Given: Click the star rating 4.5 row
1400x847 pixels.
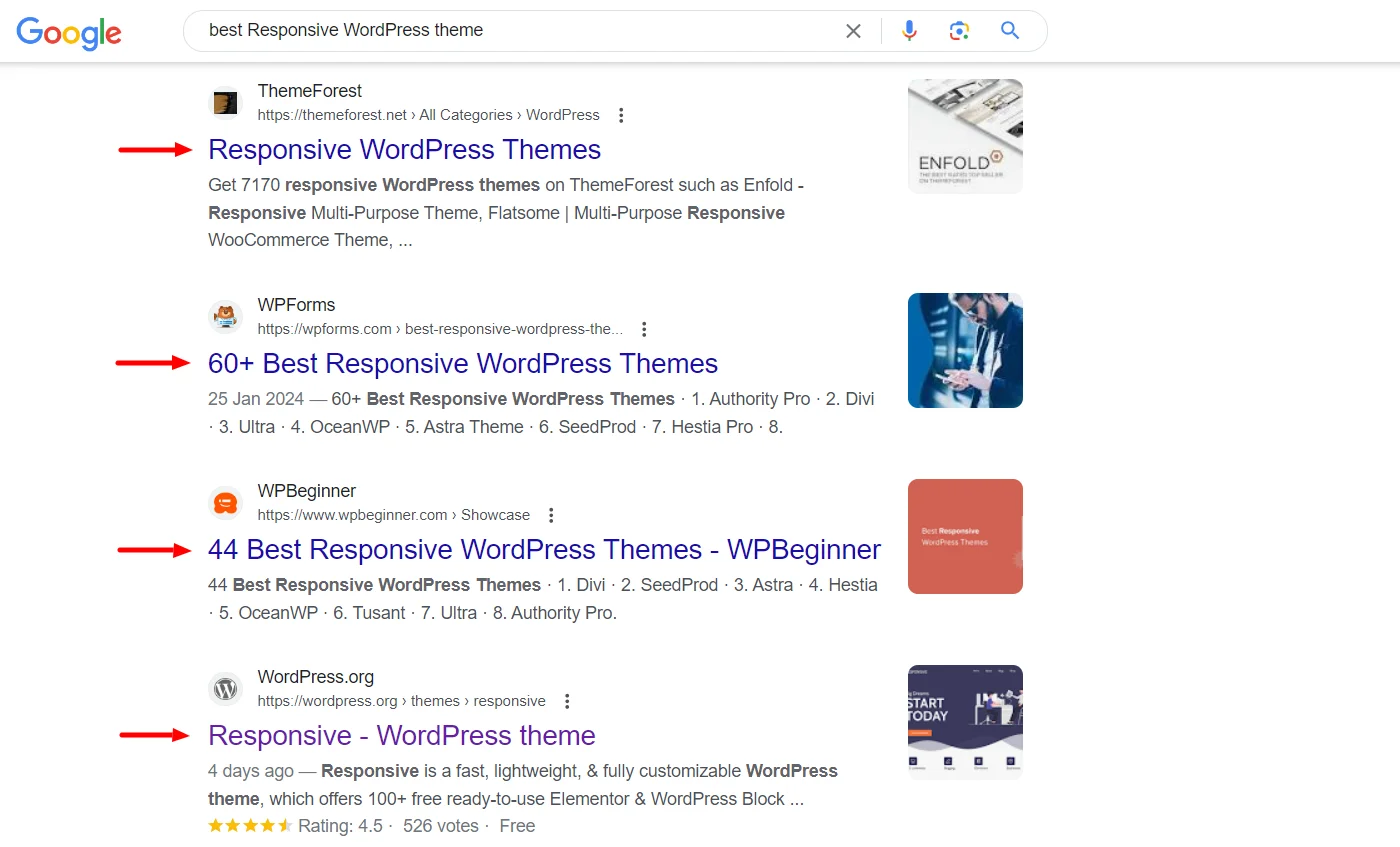Looking at the screenshot, I should pos(371,826).
